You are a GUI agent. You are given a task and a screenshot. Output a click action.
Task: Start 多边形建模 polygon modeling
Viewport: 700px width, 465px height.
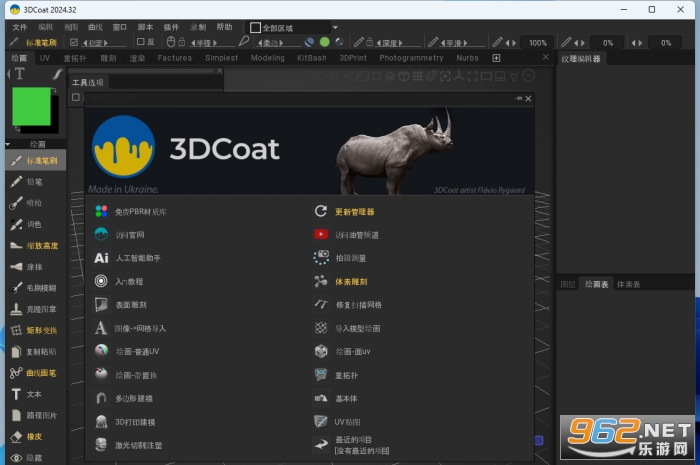[124, 399]
